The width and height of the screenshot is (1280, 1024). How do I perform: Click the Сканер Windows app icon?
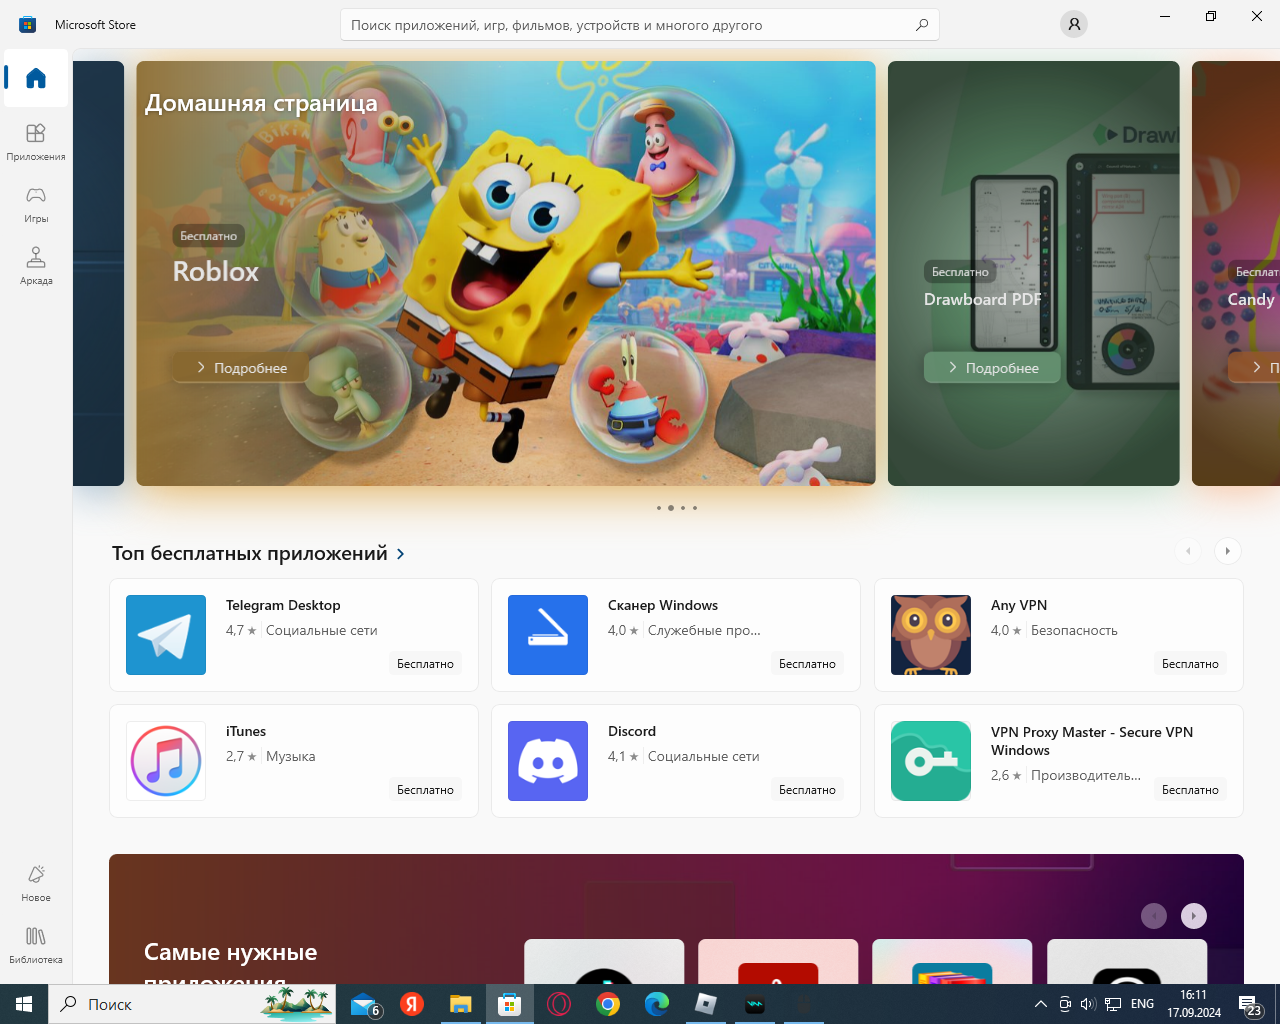point(548,635)
